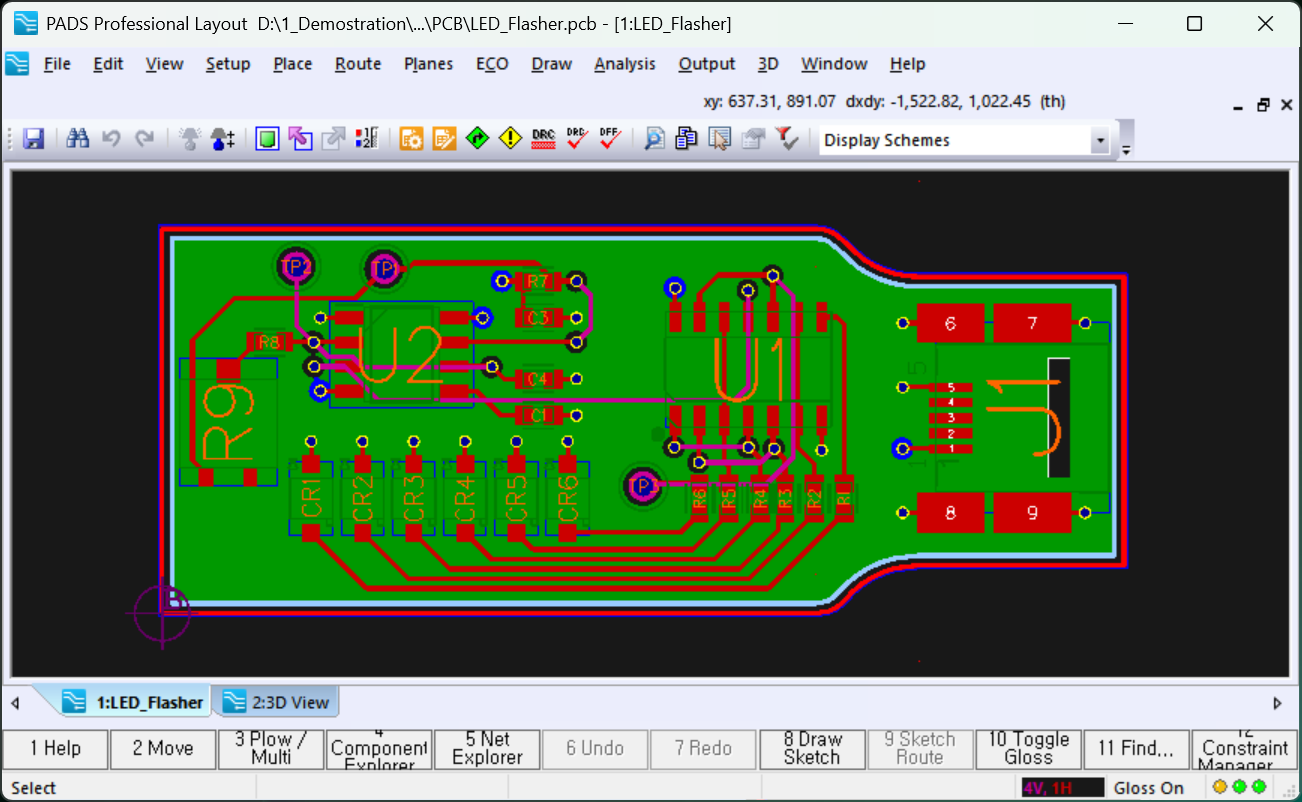Click the DRC icon with red underline
The width and height of the screenshot is (1302, 802).
(x=543, y=139)
